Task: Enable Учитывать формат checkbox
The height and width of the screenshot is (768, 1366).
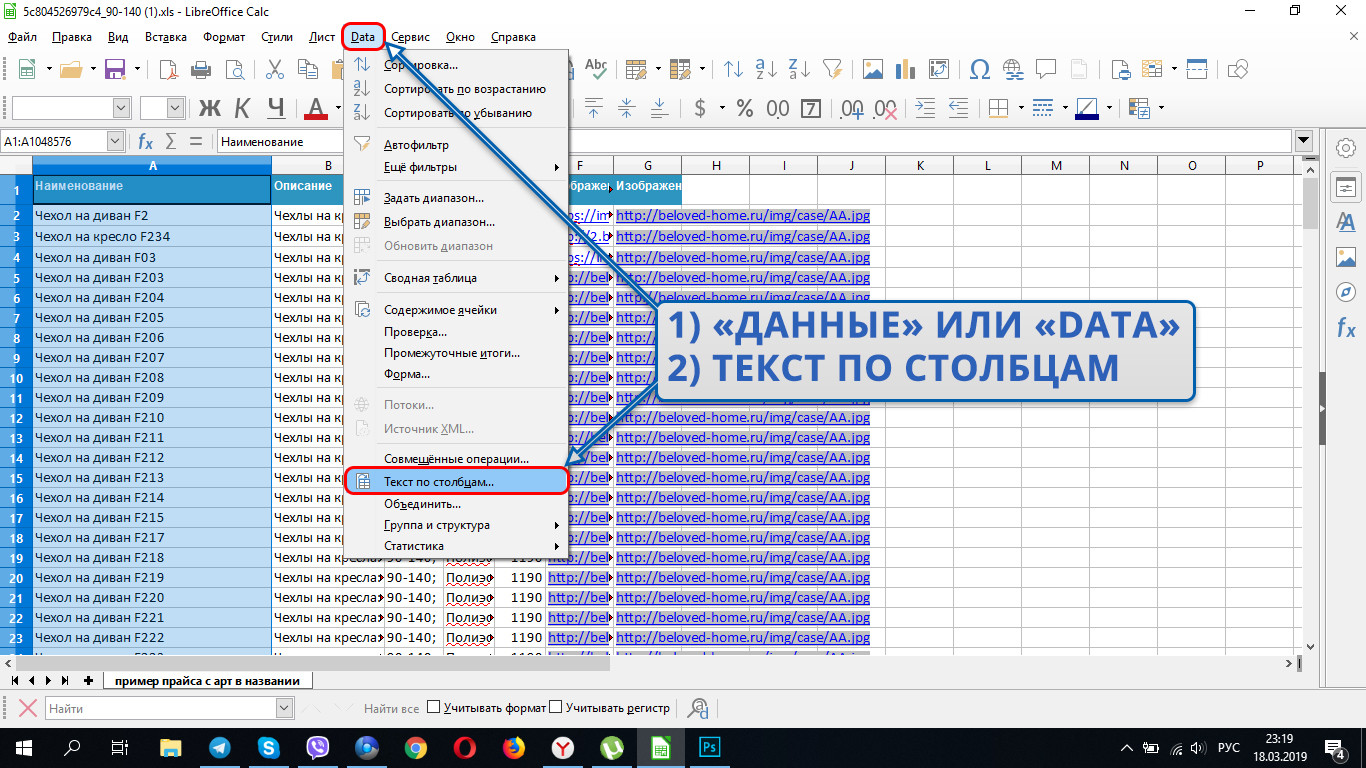Action: [434, 707]
